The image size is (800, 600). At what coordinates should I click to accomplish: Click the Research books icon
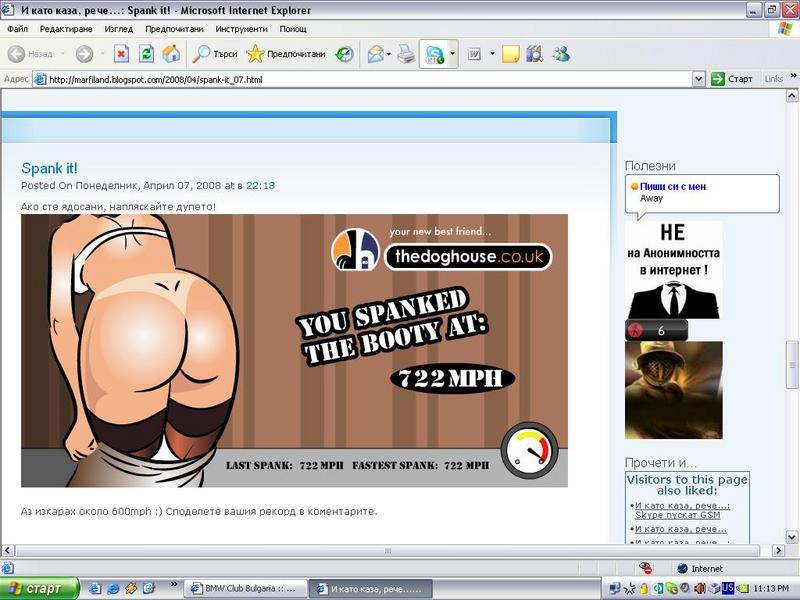(x=535, y=54)
